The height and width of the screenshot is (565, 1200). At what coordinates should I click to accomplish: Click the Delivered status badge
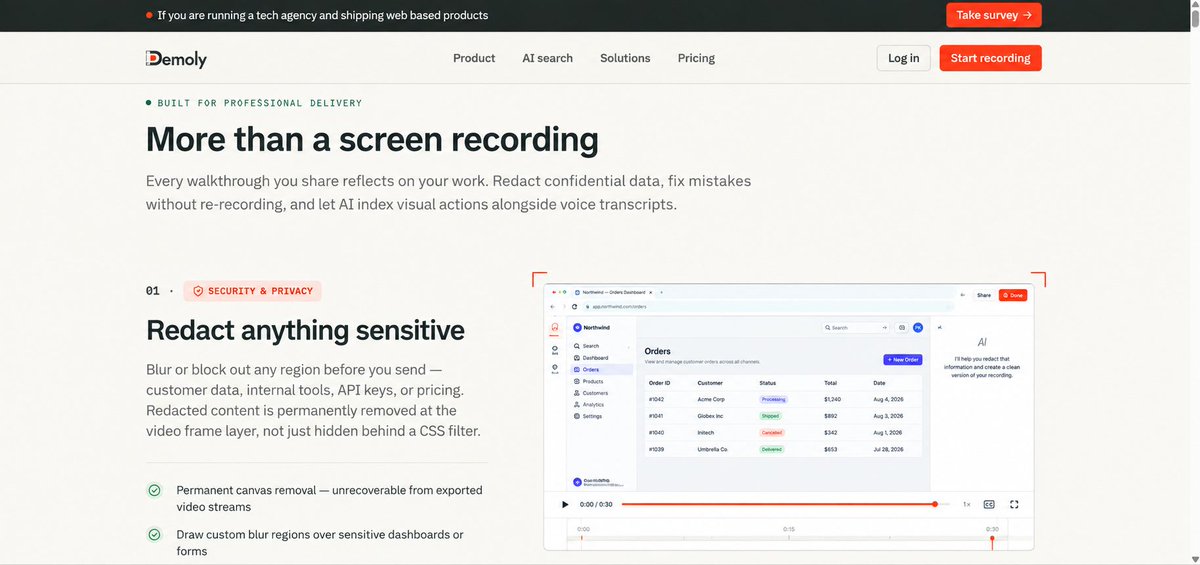(x=772, y=449)
